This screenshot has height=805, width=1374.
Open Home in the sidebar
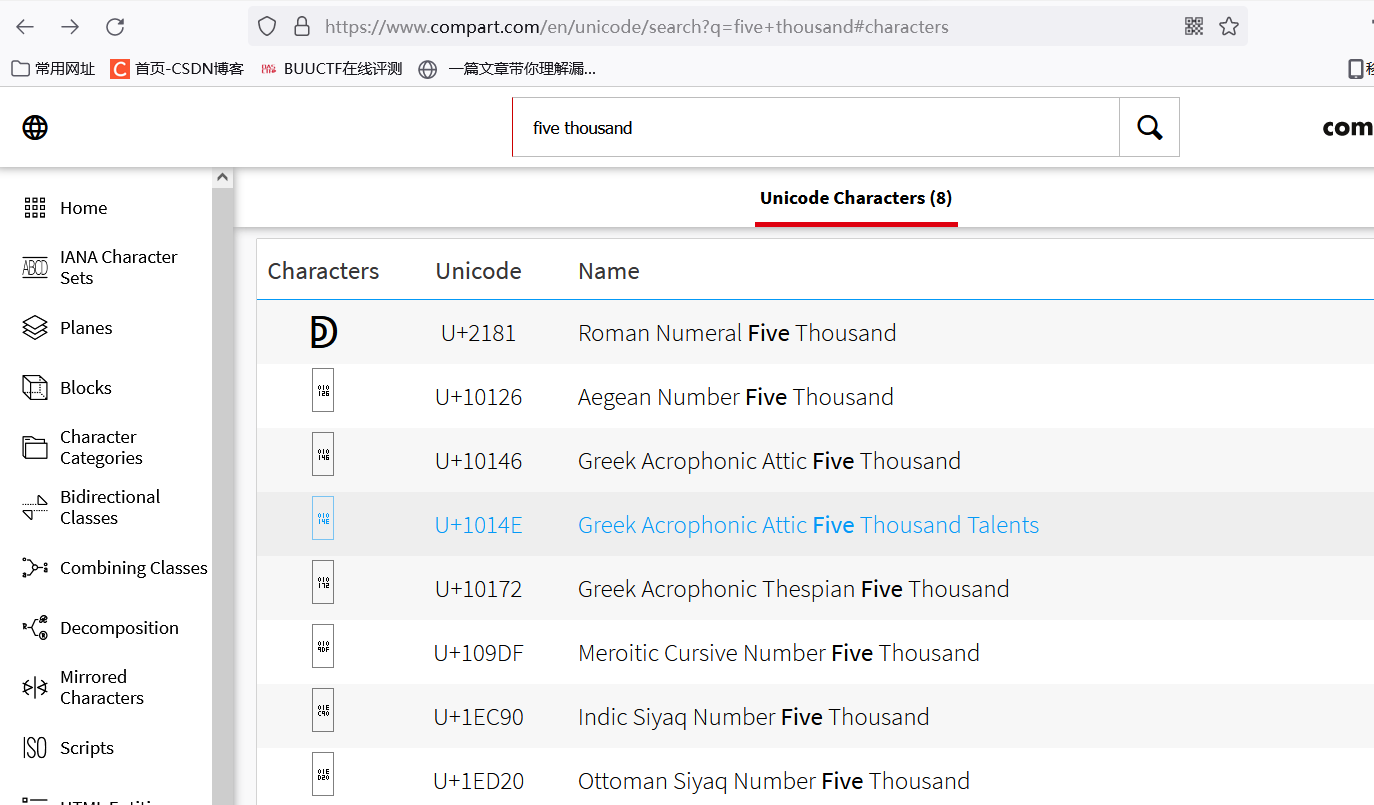click(84, 208)
